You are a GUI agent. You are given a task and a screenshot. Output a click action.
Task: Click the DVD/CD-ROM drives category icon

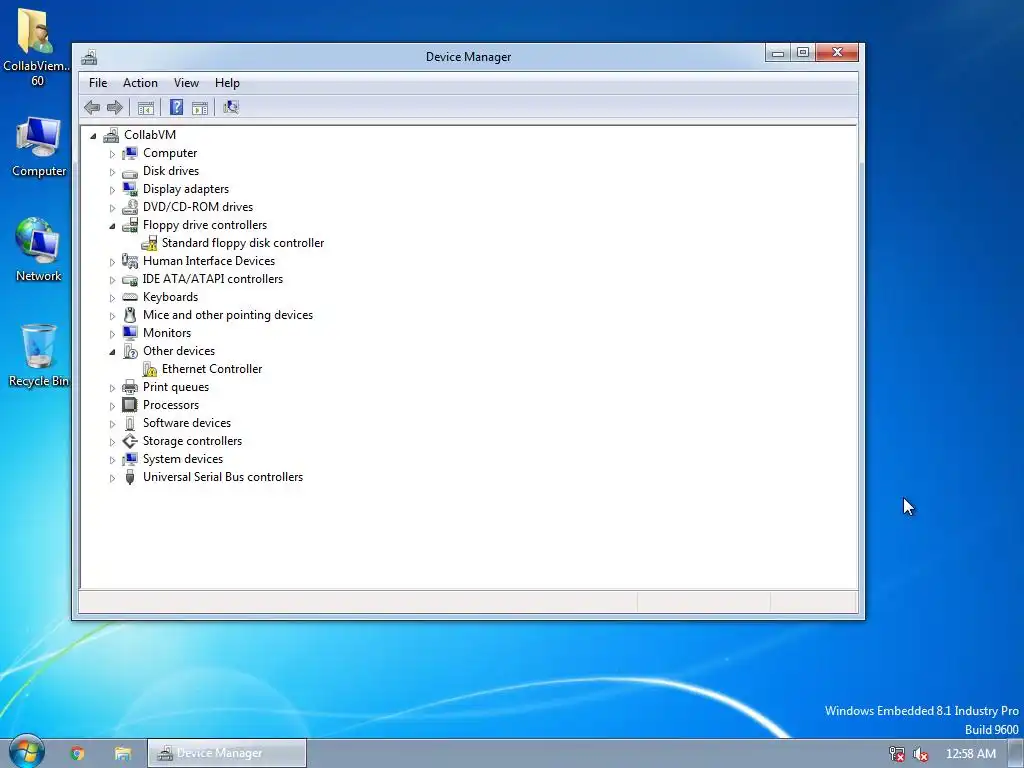(130, 207)
